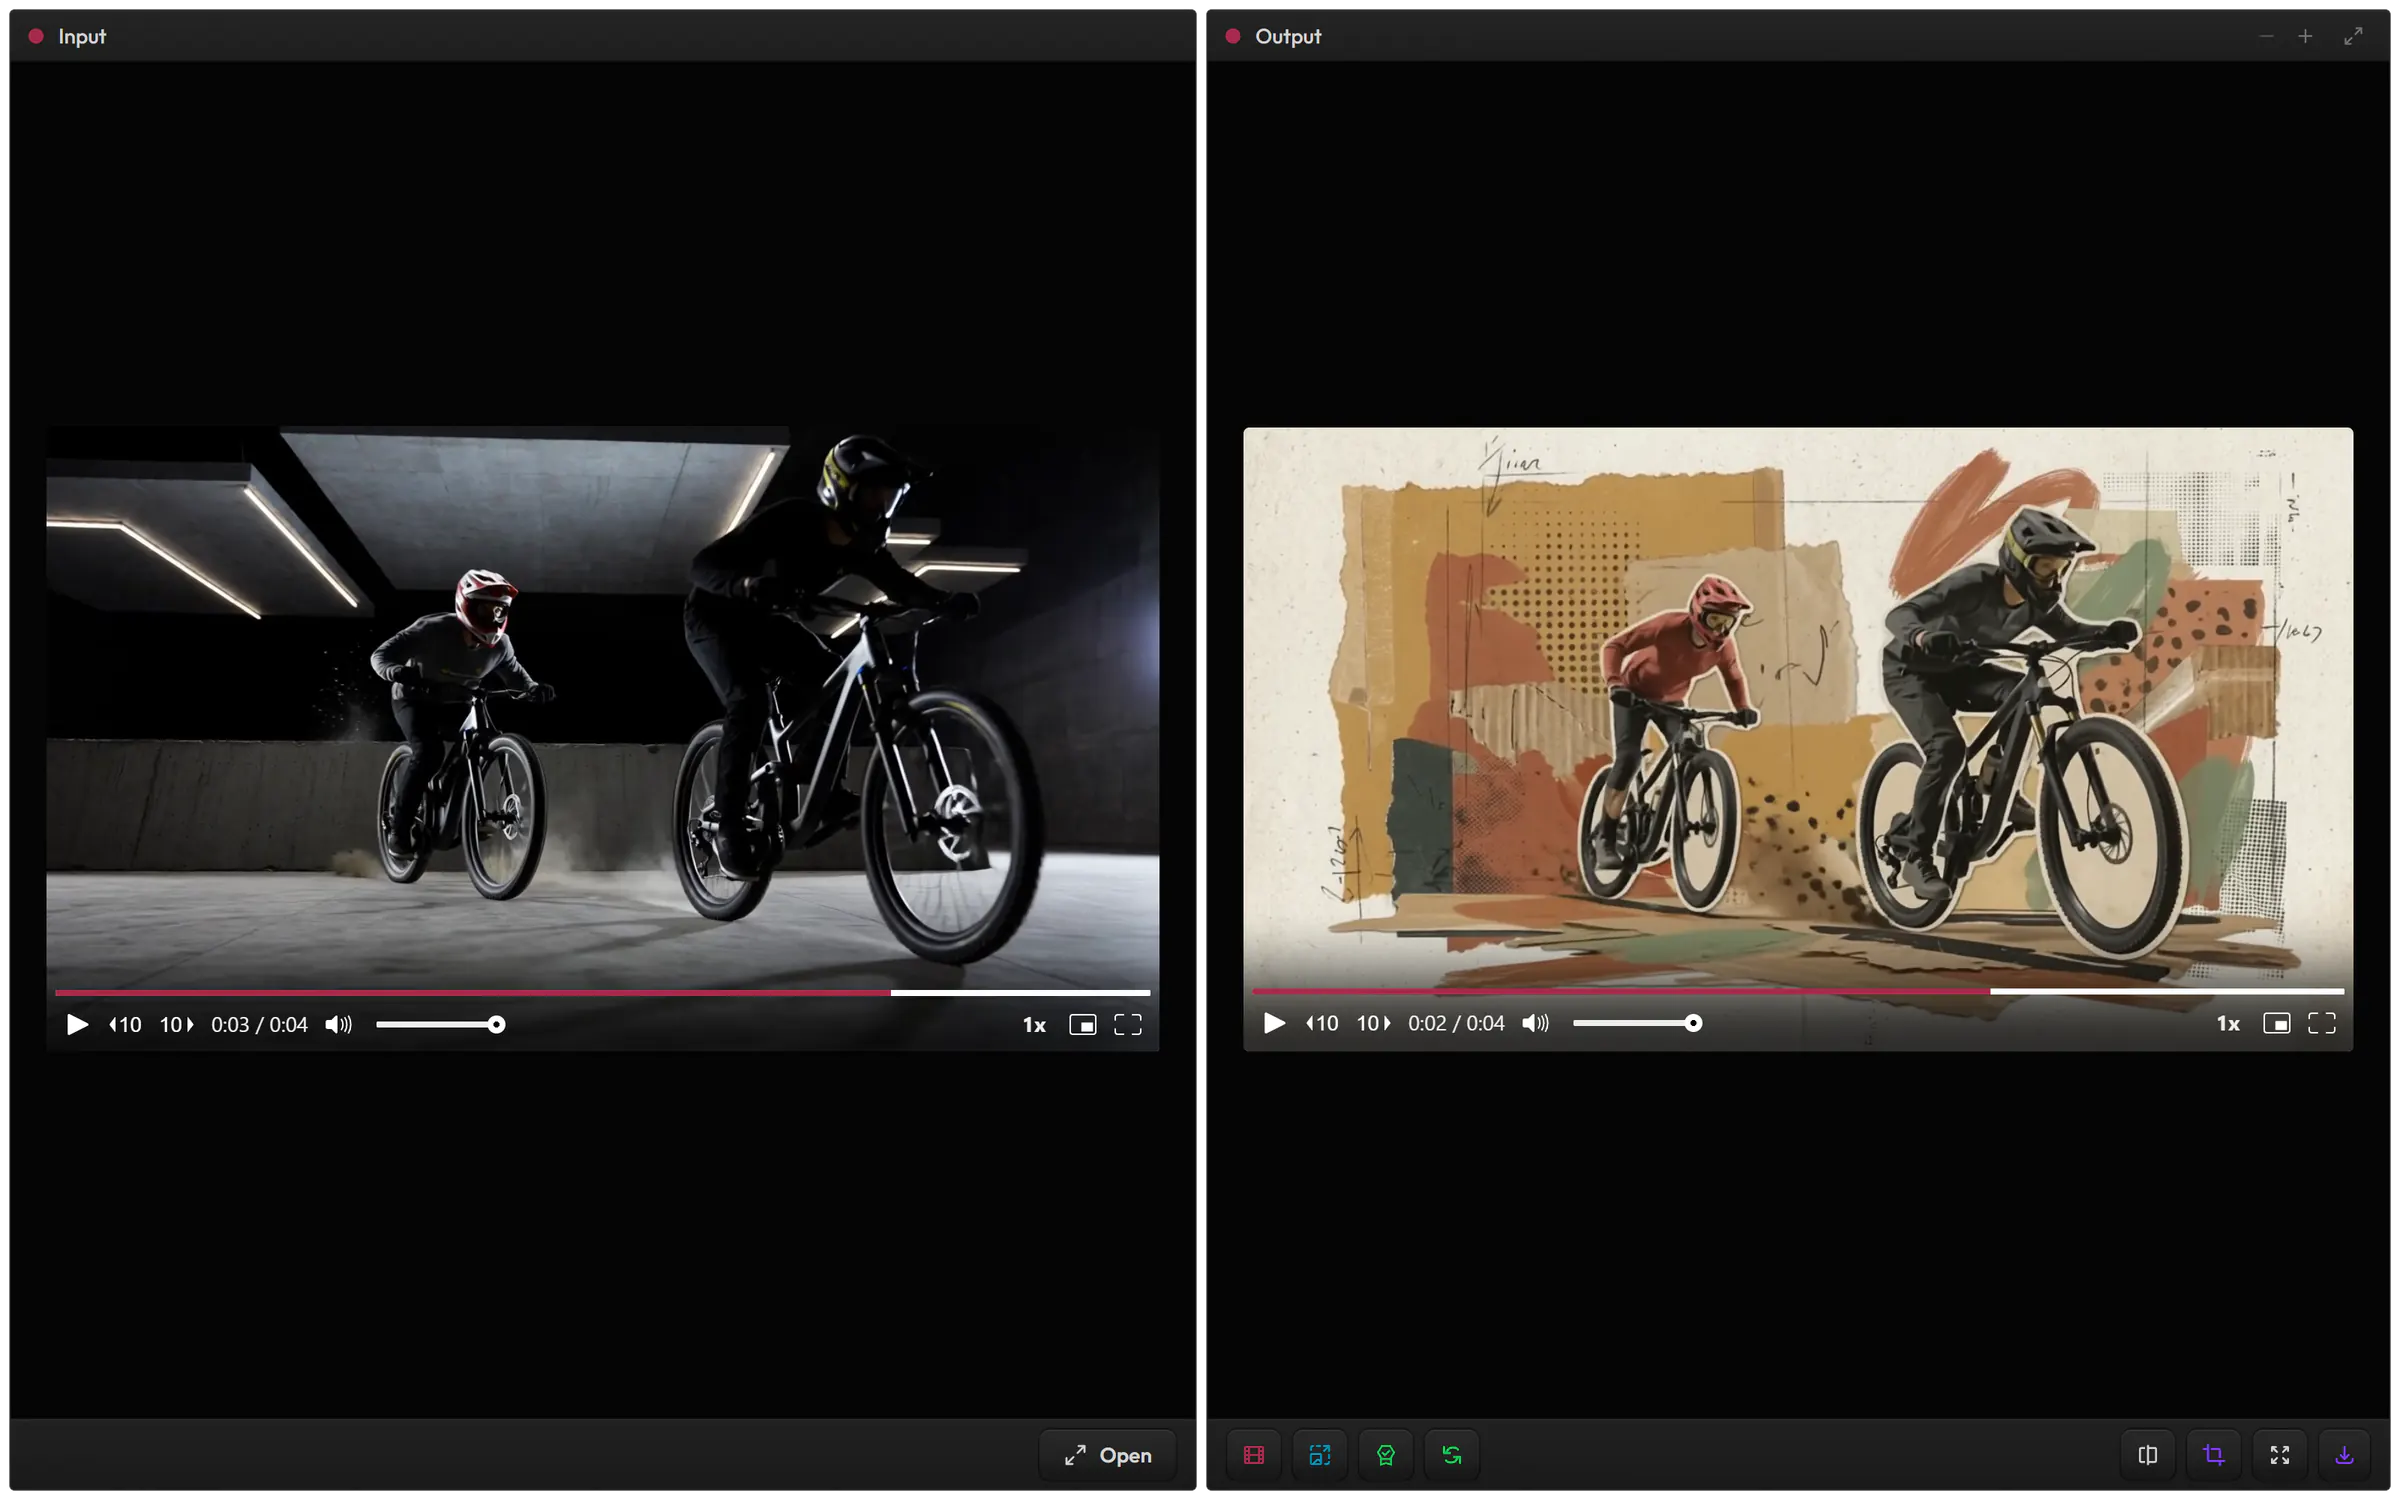Rewind Input video 10 seconds
The image size is (2400, 1500).
[126, 1025]
